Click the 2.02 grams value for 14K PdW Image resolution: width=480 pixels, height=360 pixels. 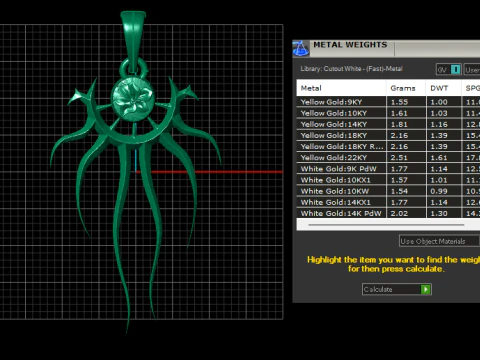tap(399, 213)
